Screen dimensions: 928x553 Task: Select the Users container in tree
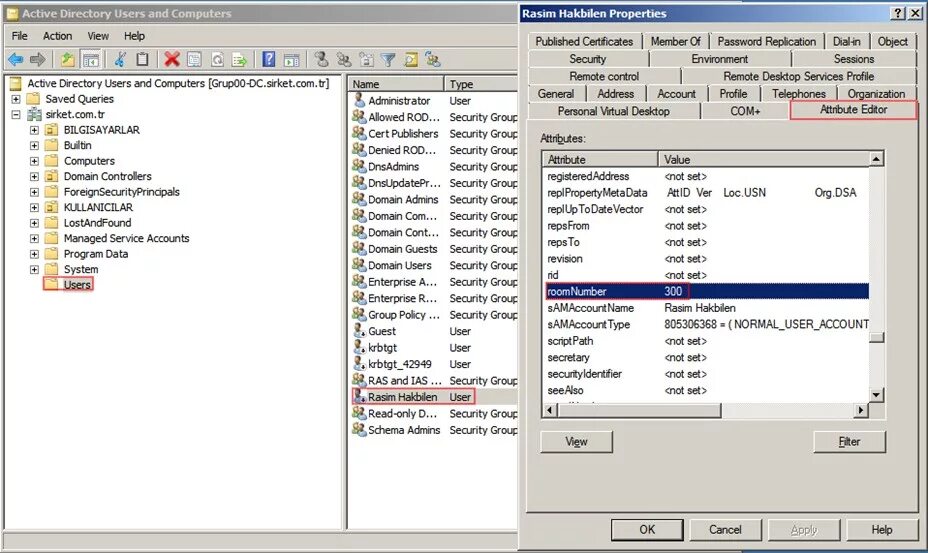tap(77, 284)
